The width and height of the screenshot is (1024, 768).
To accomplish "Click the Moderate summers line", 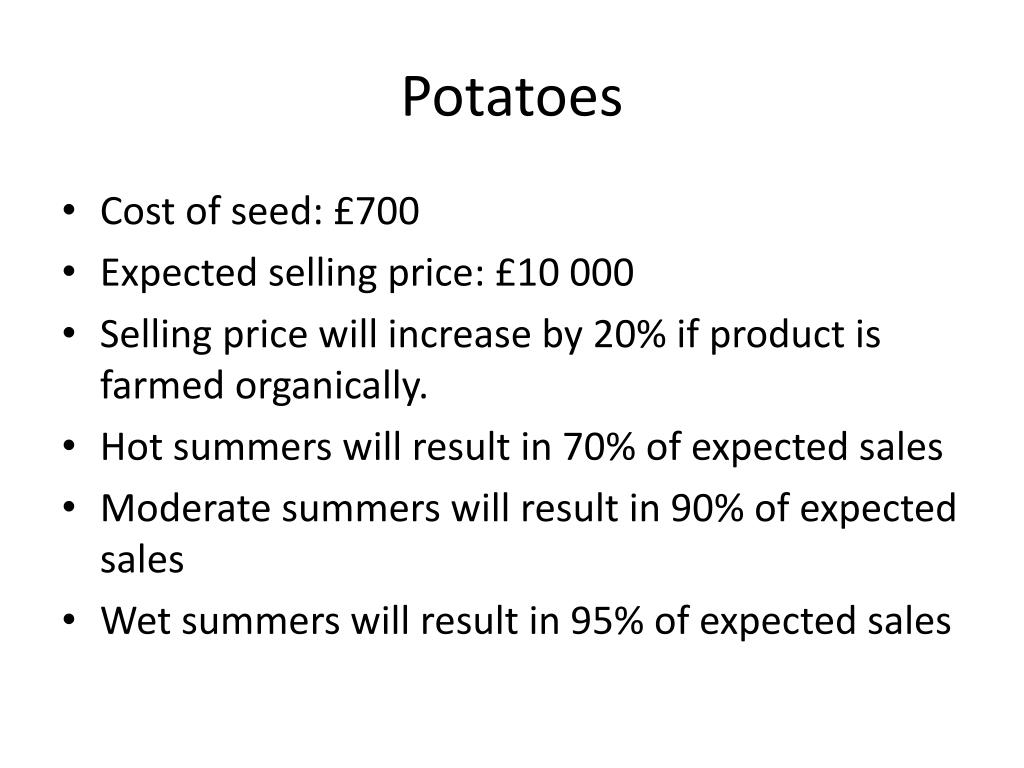I will tap(528, 533).
